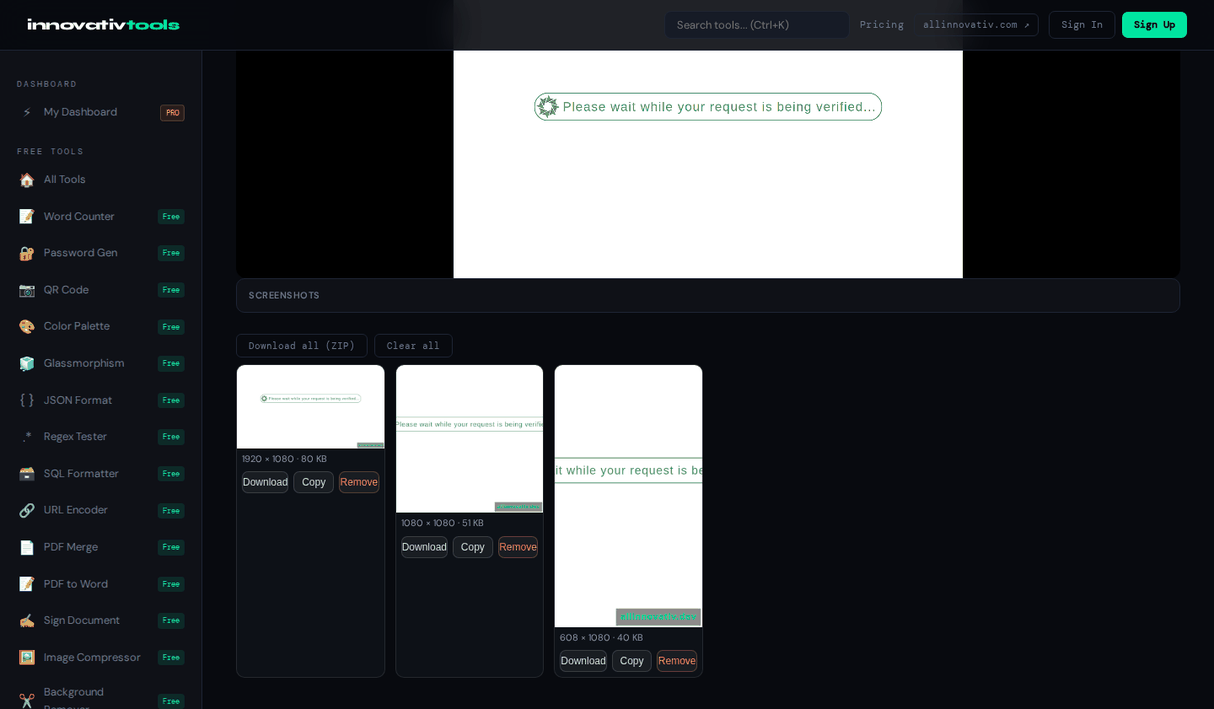Viewport: 1214px width, 709px height.
Task: Click the PDF Merge page icon
Action: click(27, 547)
